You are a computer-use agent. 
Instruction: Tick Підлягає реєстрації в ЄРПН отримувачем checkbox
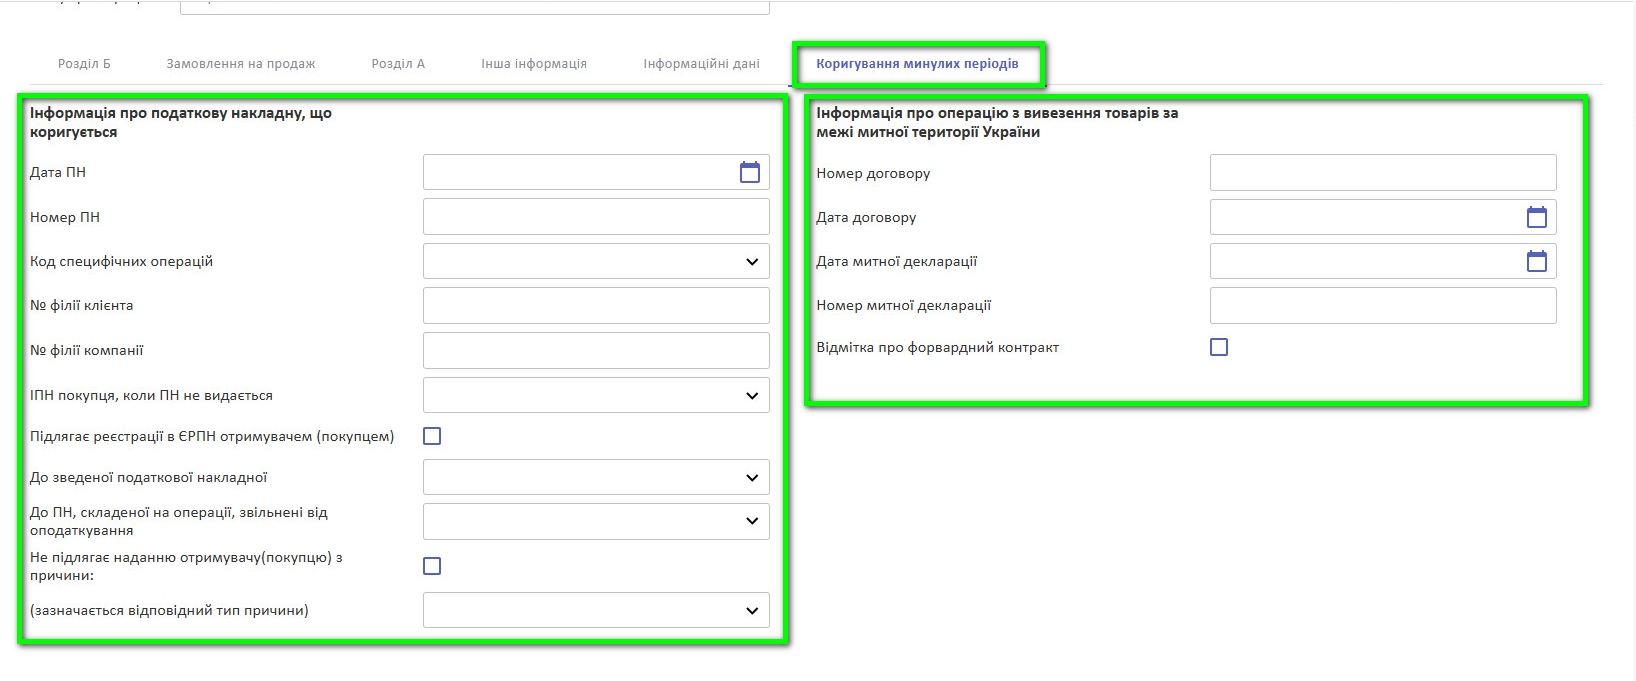(x=432, y=436)
